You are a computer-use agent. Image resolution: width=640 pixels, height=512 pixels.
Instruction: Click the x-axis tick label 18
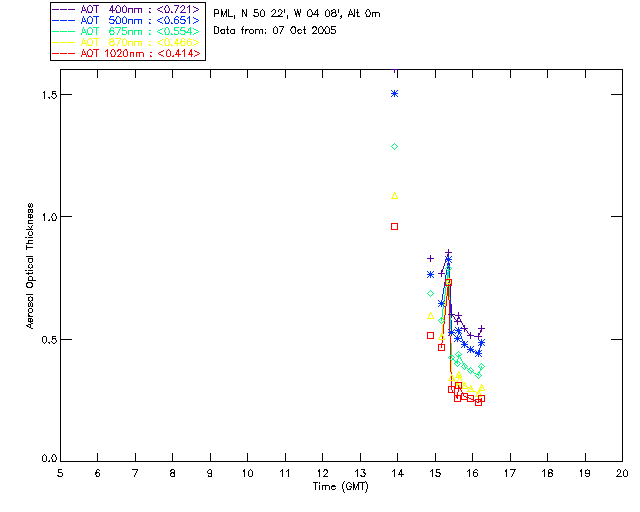pyautogui.click(x=547, y=473)
